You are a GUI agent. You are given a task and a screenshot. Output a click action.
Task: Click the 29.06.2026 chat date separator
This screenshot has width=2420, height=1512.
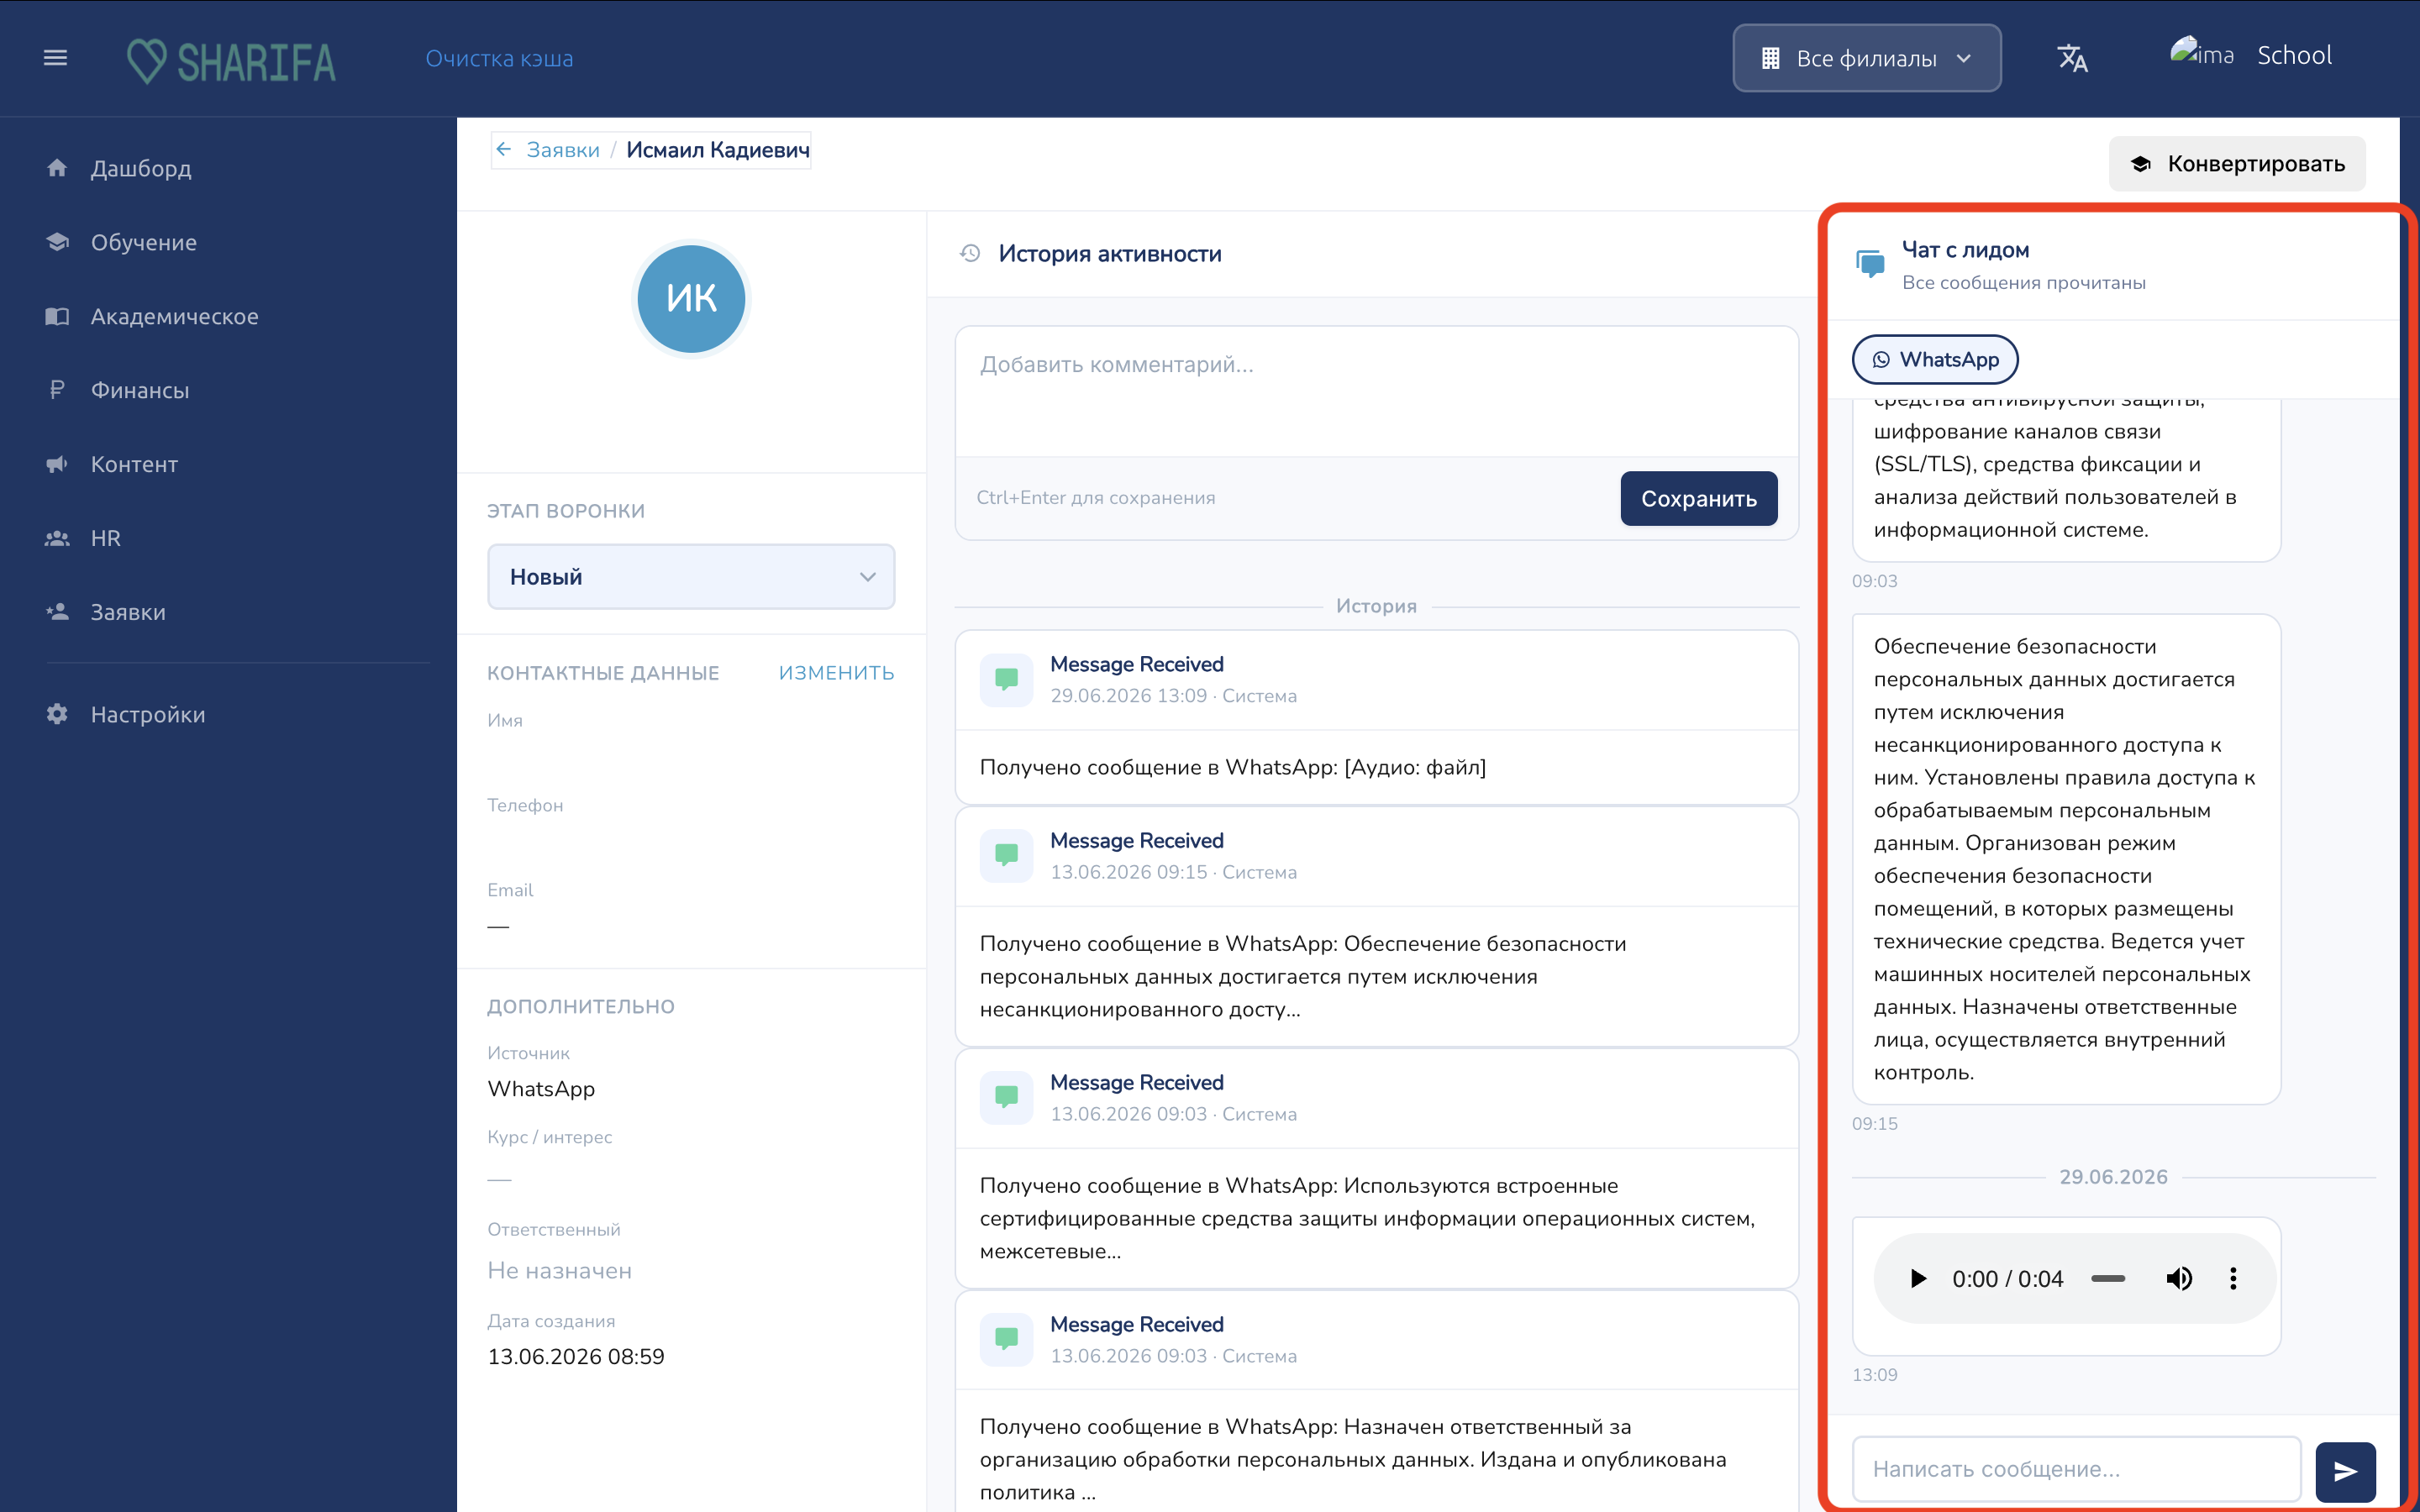pos(2113,1177)
